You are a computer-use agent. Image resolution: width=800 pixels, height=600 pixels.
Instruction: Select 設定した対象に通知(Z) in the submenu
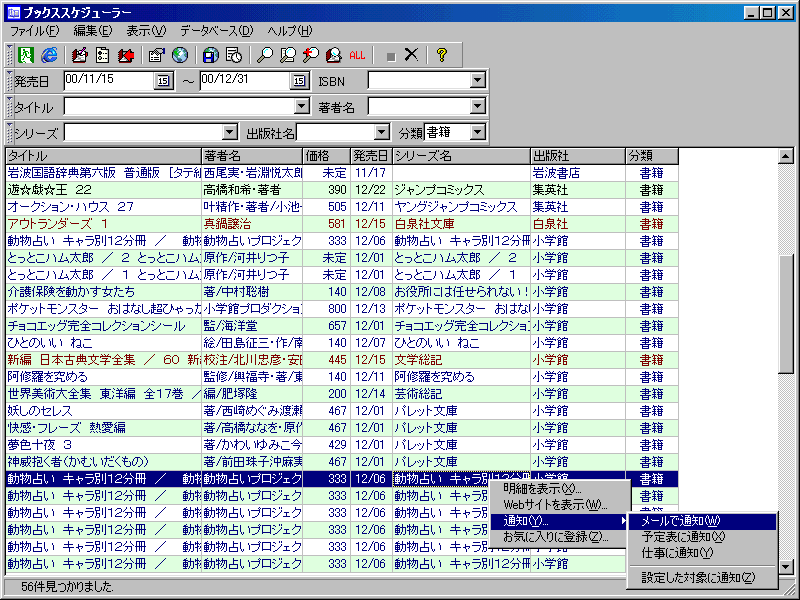(703, 578)
